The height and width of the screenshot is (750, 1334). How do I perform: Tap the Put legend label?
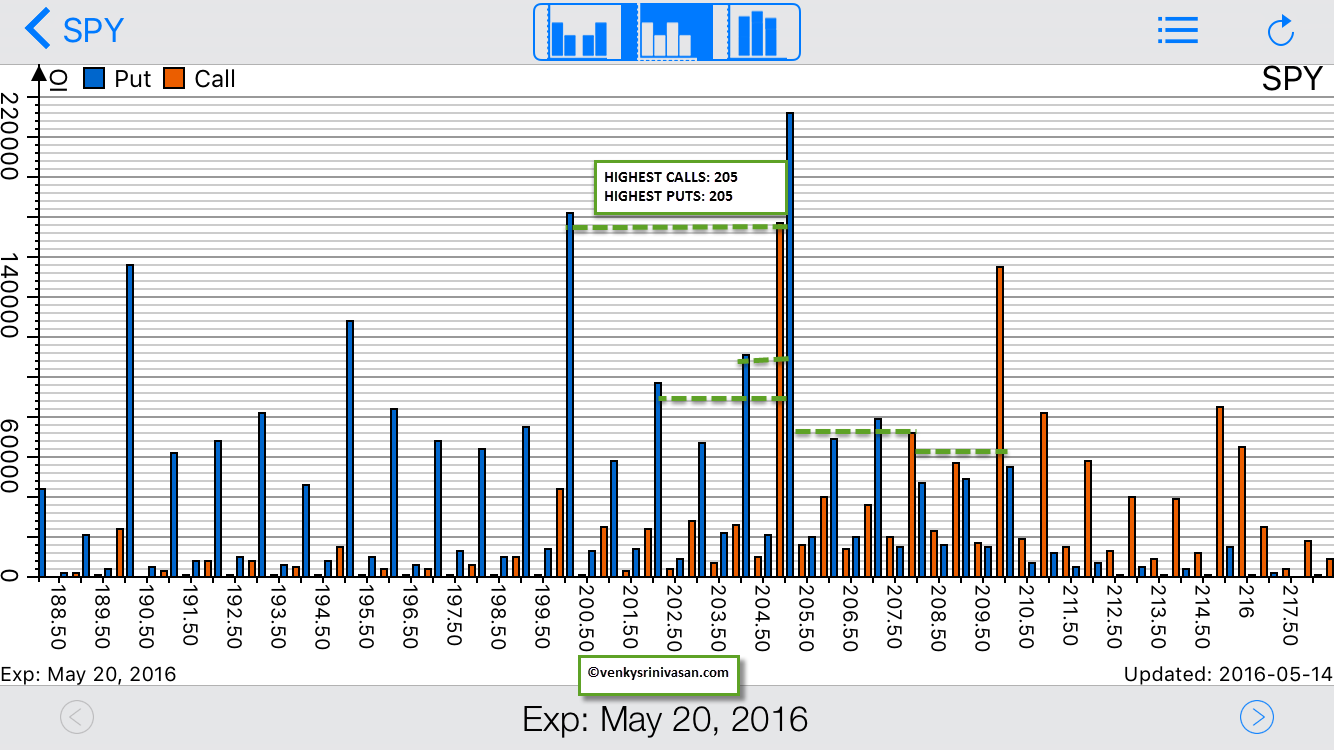133,79
